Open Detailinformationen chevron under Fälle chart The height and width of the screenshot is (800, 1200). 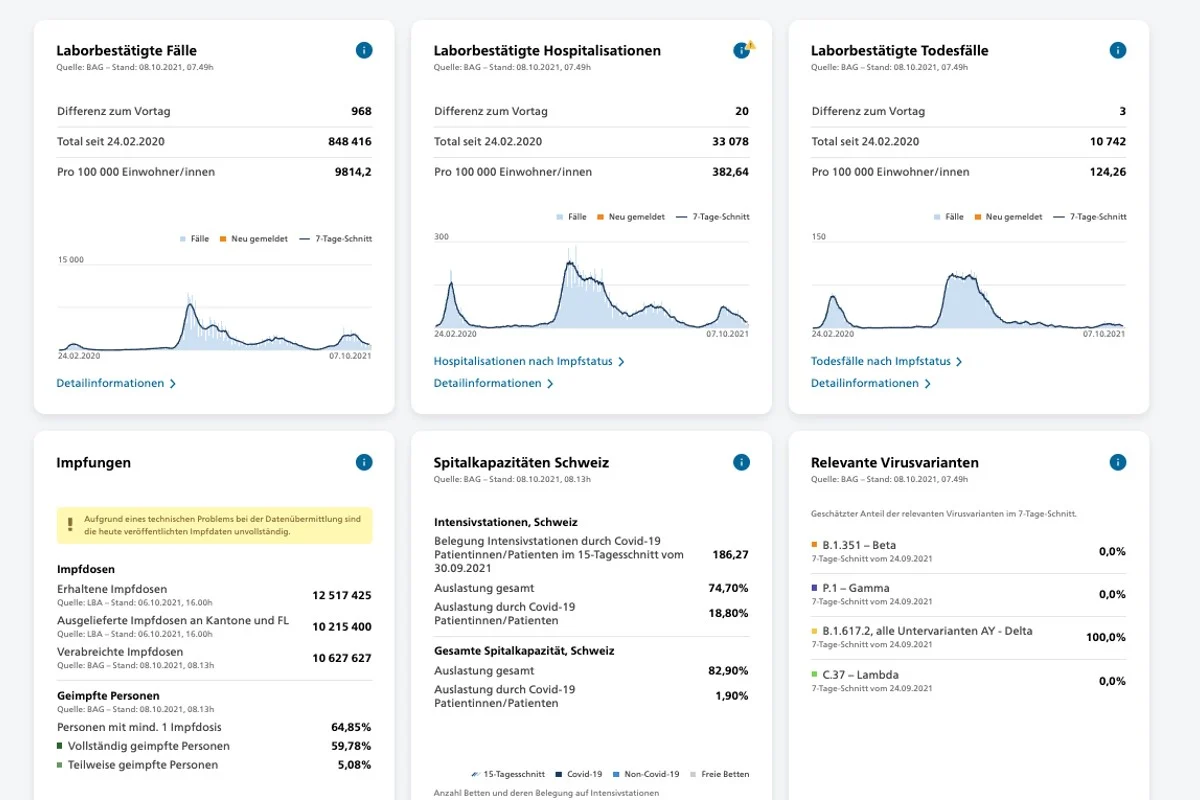172,383
